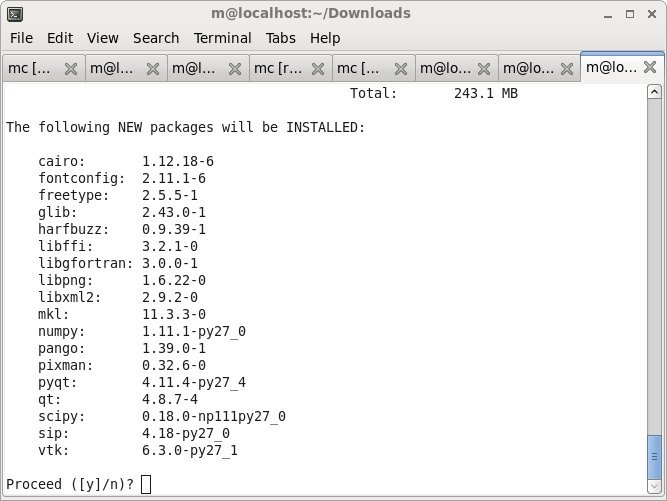Click the cursor after the Proceed prompt
This screenshot has width=667, height=501.
(146, 485)
